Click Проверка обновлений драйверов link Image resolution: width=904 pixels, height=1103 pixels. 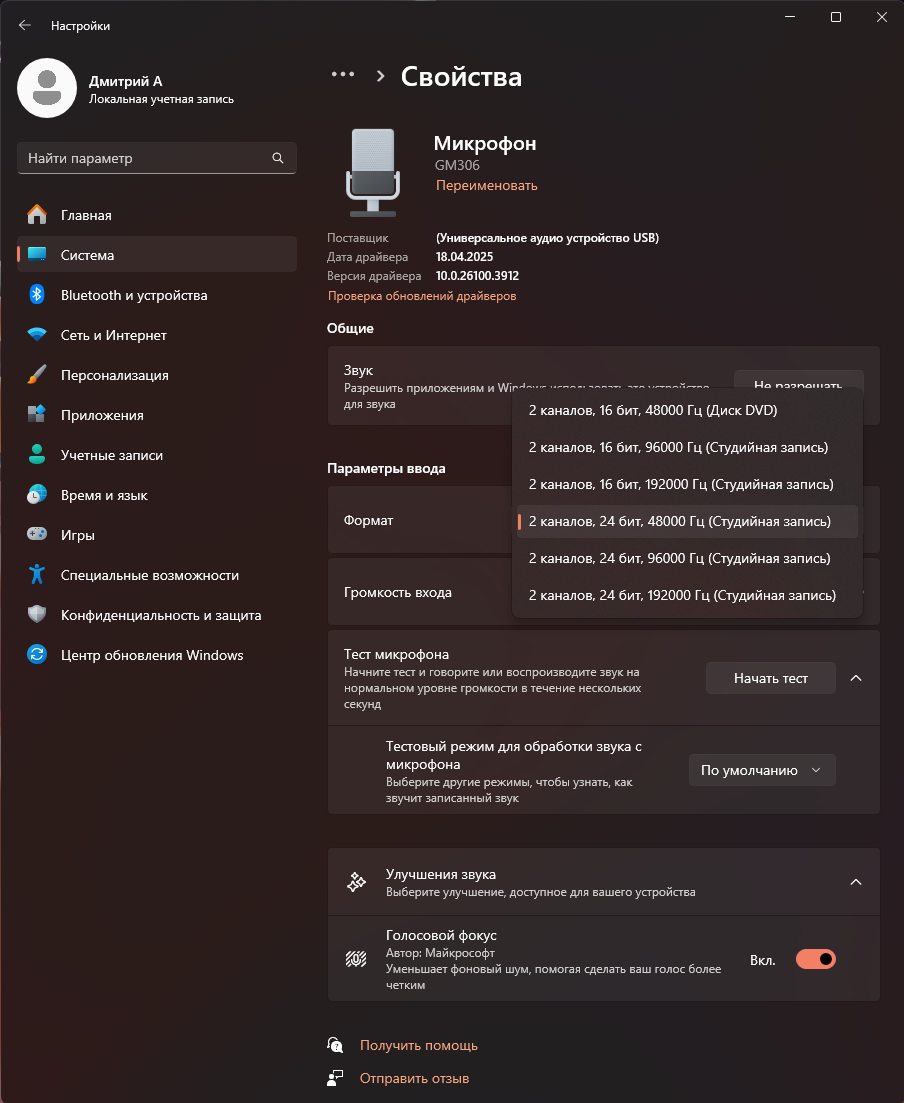[422, 296]
